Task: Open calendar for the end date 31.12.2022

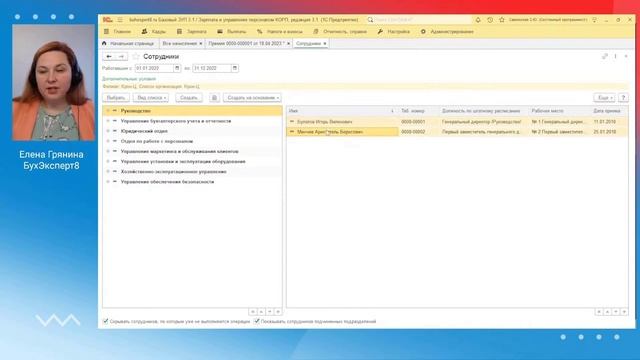Action: coord(235,68)
